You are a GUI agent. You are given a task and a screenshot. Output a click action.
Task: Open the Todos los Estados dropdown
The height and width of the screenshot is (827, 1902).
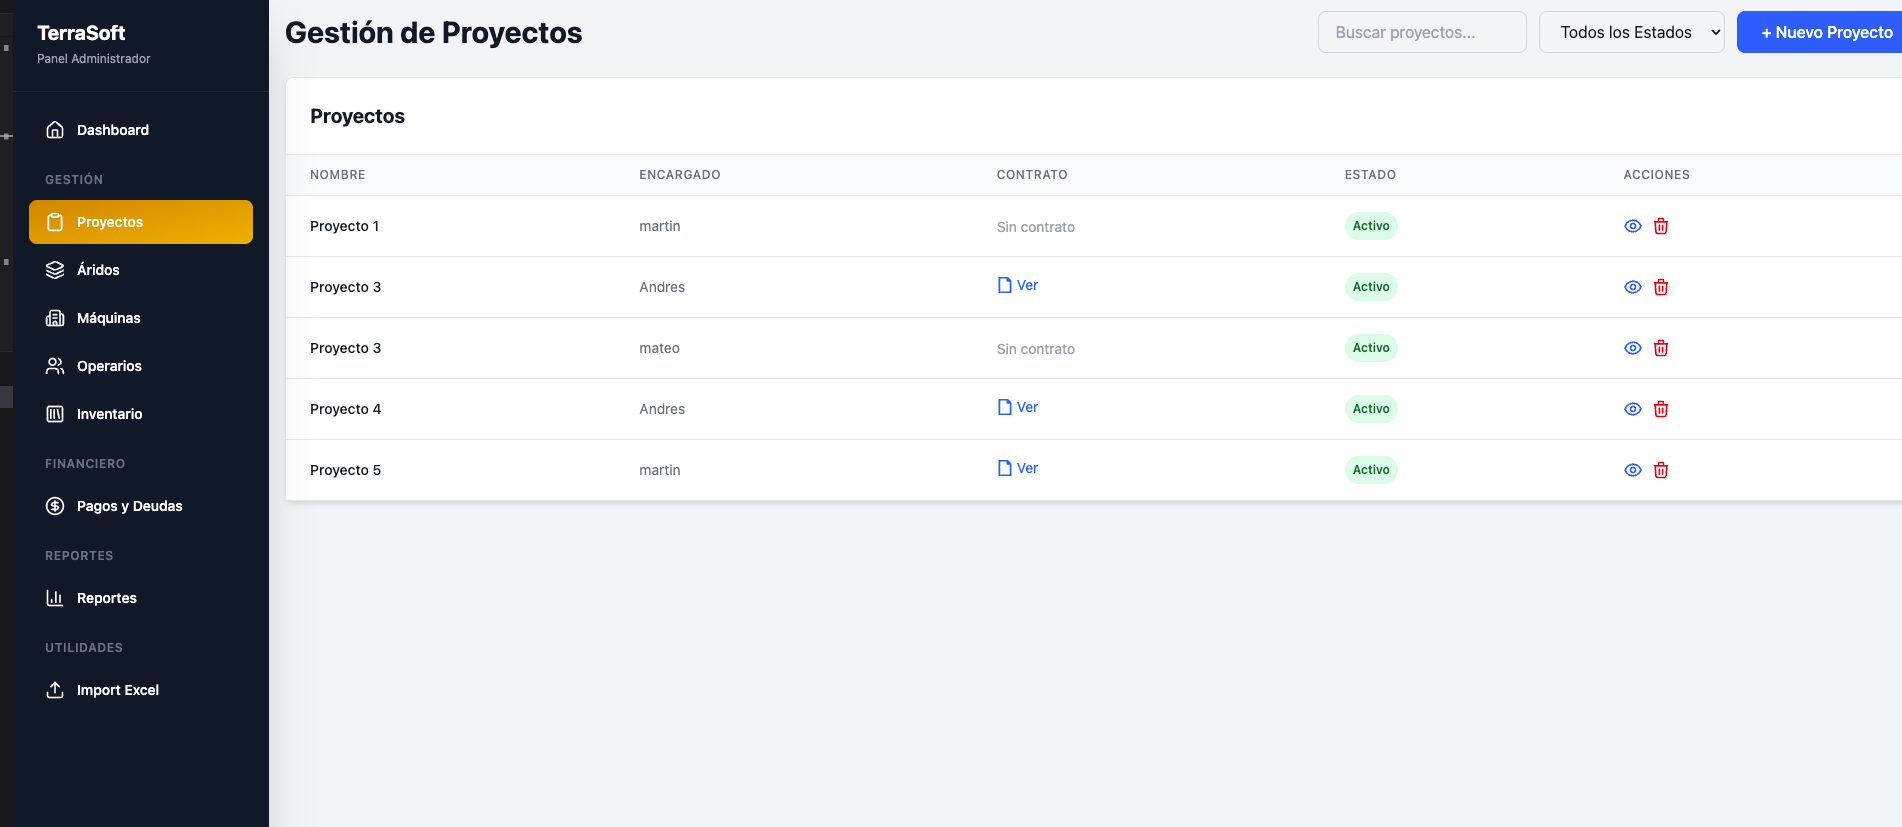(1630, 32)
